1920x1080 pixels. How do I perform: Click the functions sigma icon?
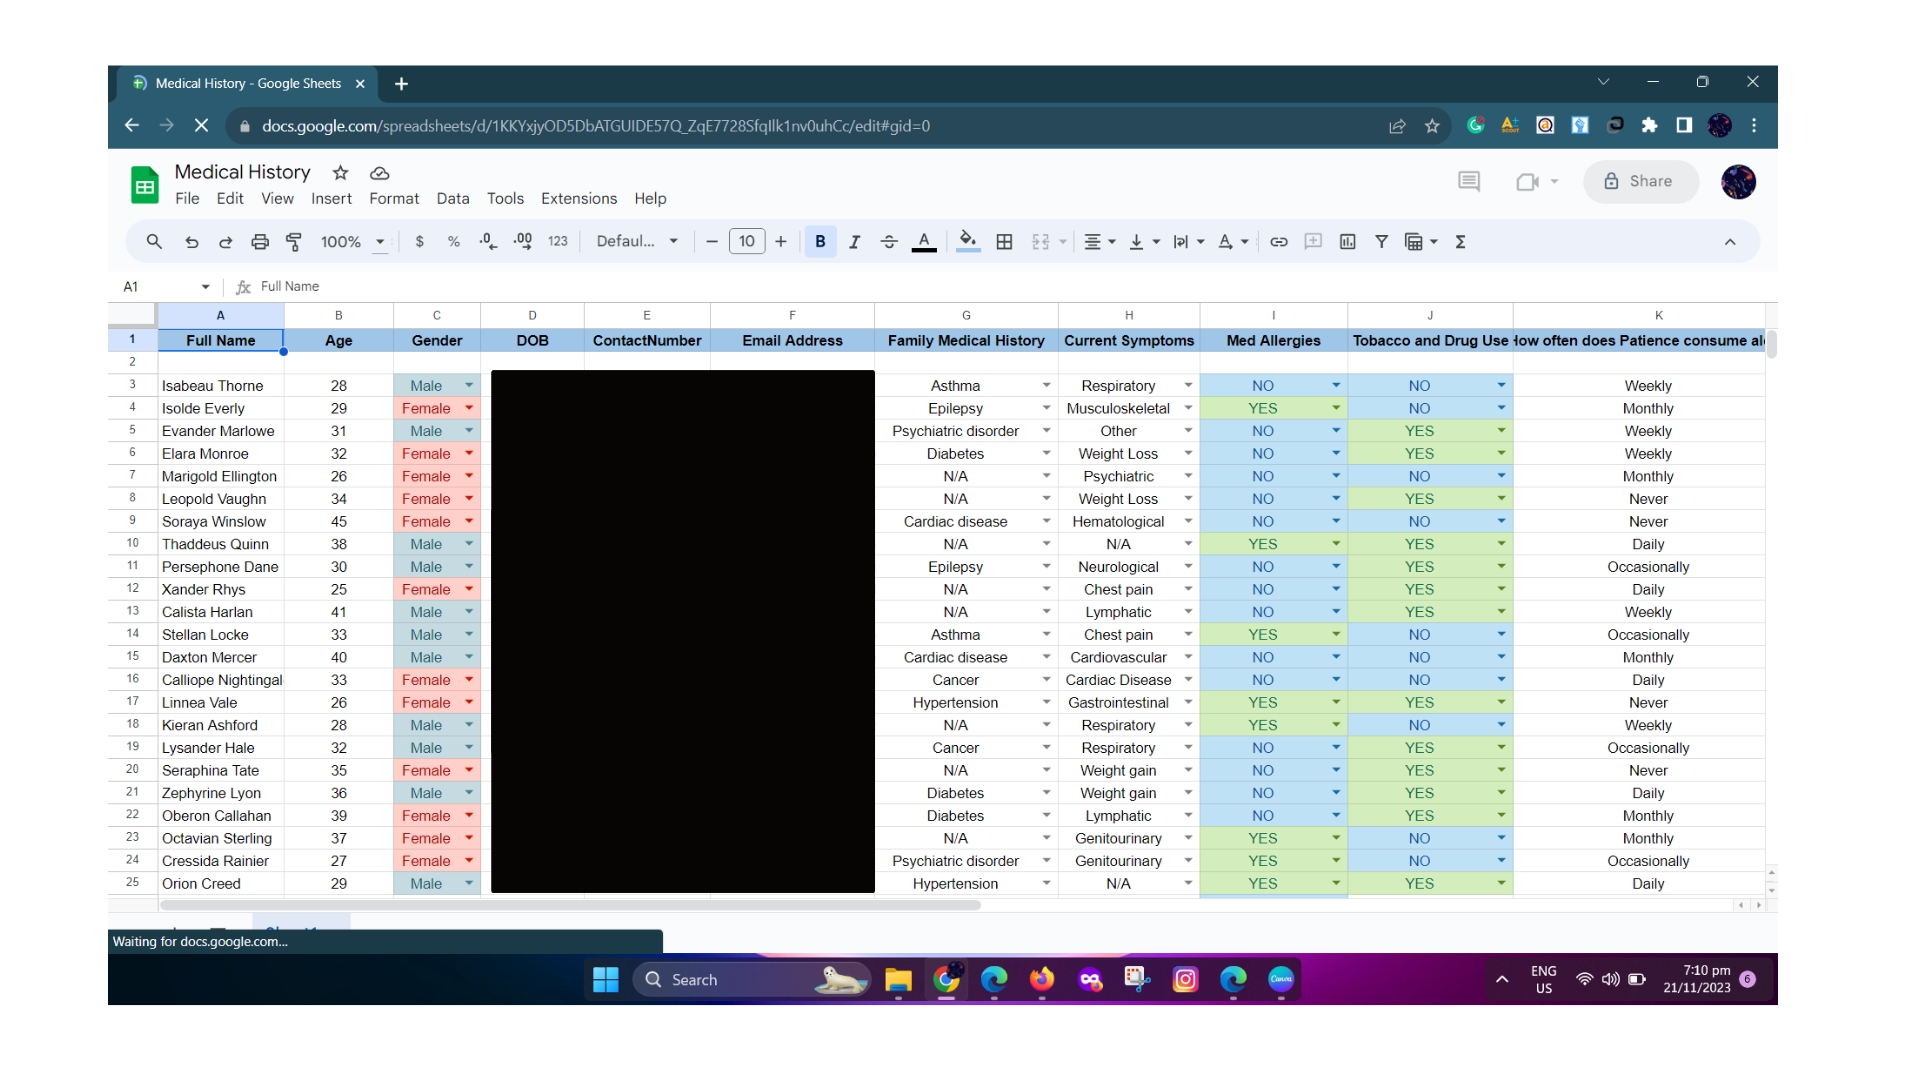coord(1460,242)
